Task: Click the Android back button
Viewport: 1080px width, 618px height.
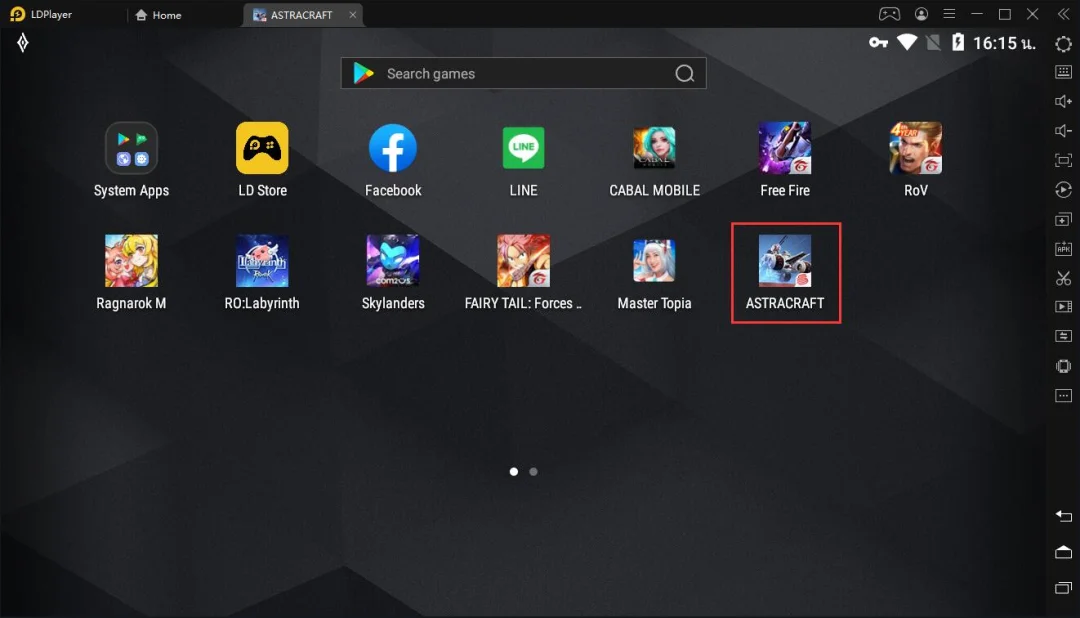Action: (1063, 516)
